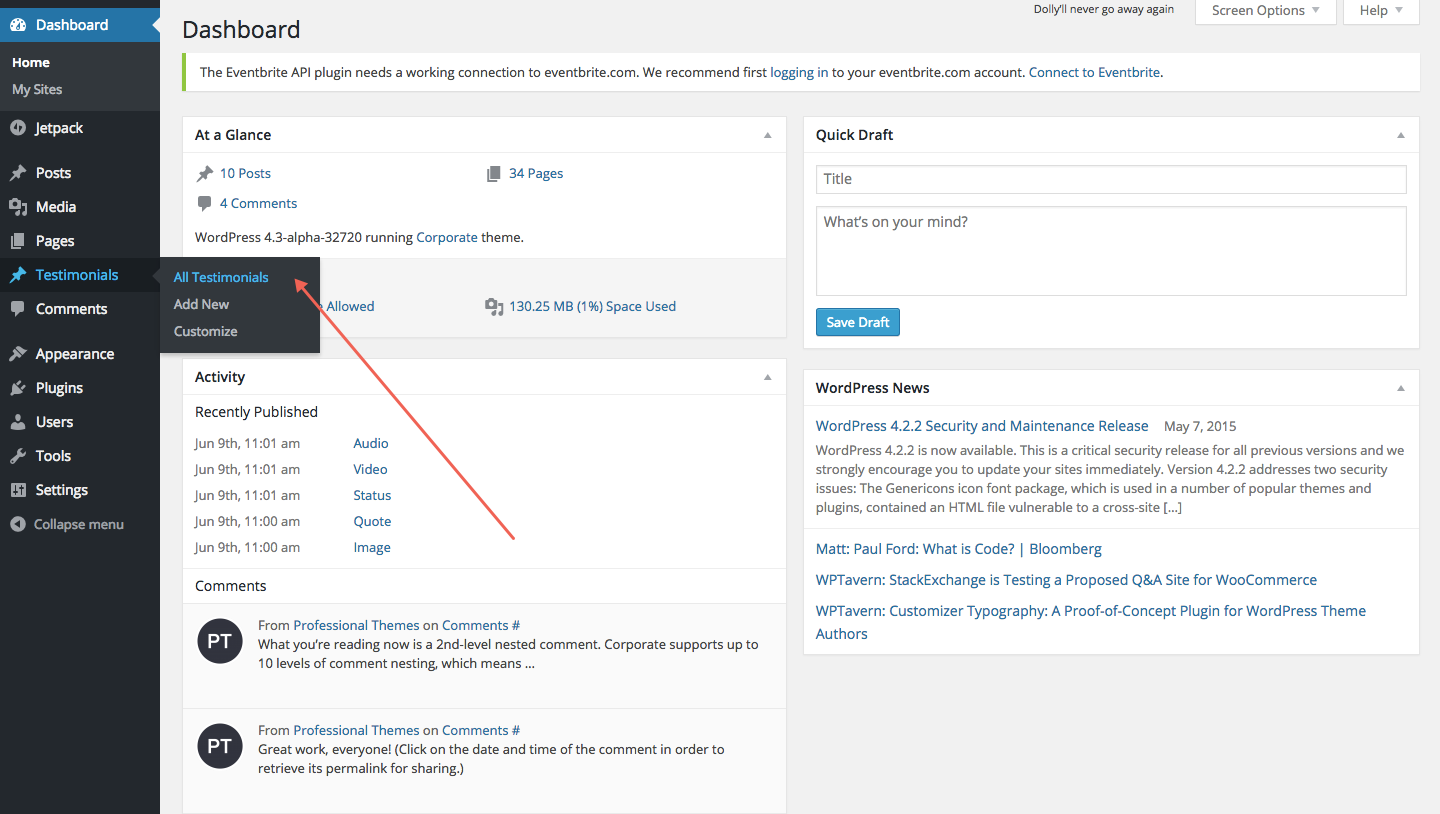Viewport: 1440px width, 814px height.
Task: Click the Posts pushpin icon
Action: (x=18, y=173)
